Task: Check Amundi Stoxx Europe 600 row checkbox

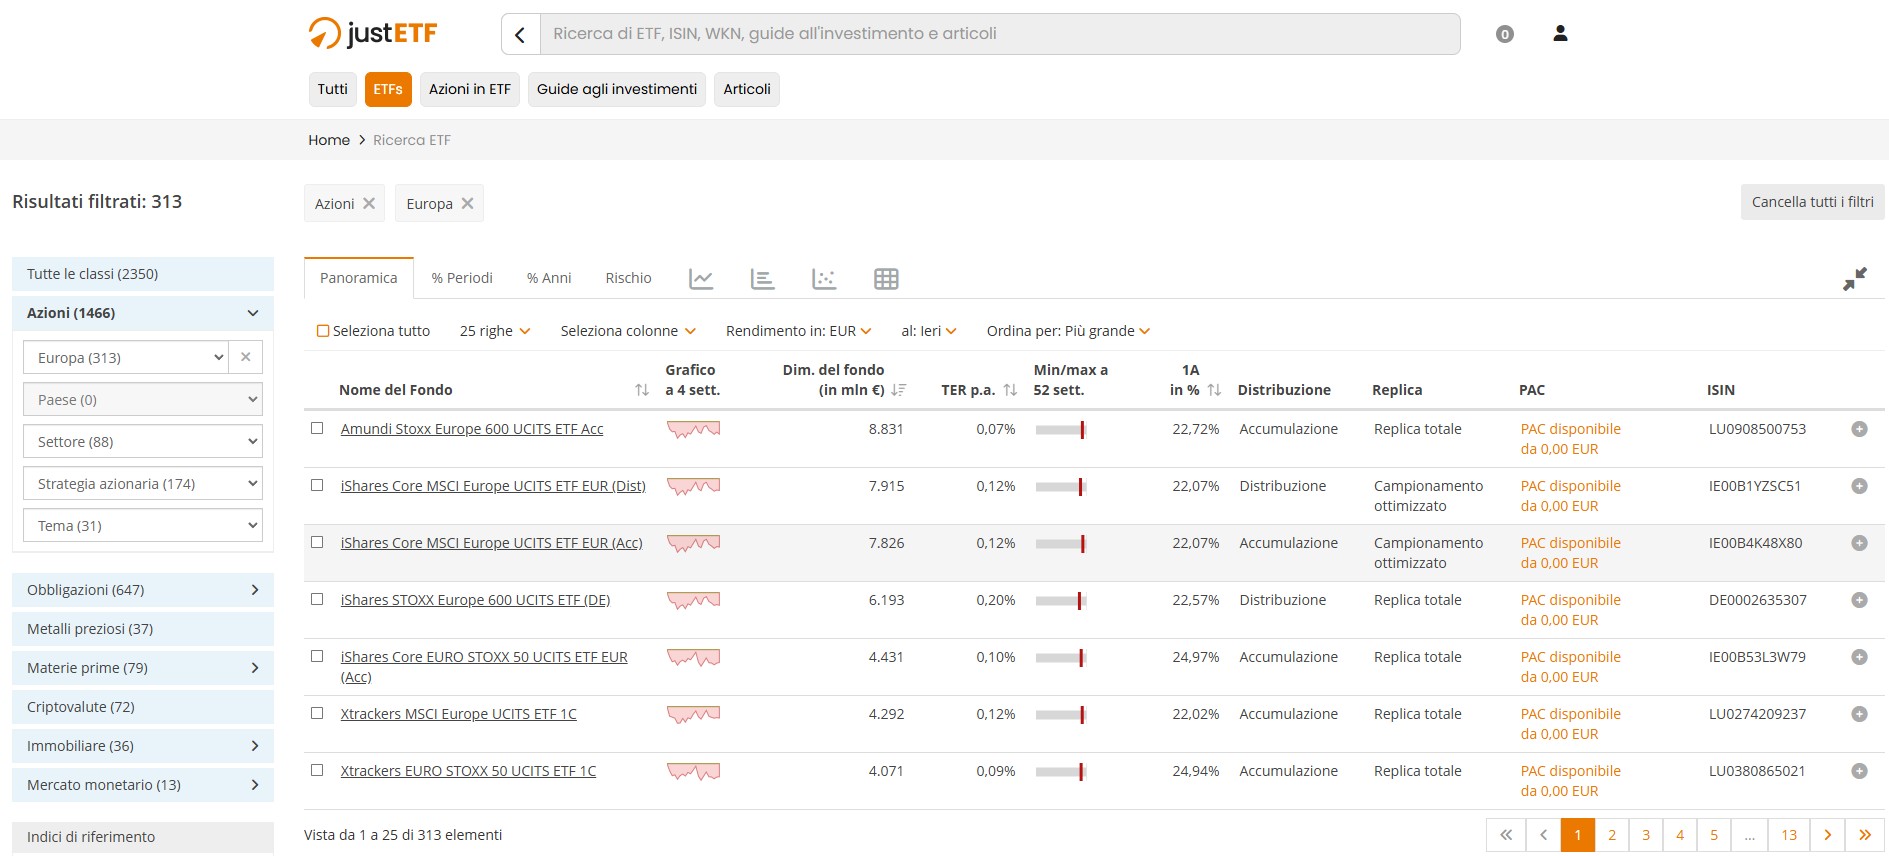Action: pos(317,428)
